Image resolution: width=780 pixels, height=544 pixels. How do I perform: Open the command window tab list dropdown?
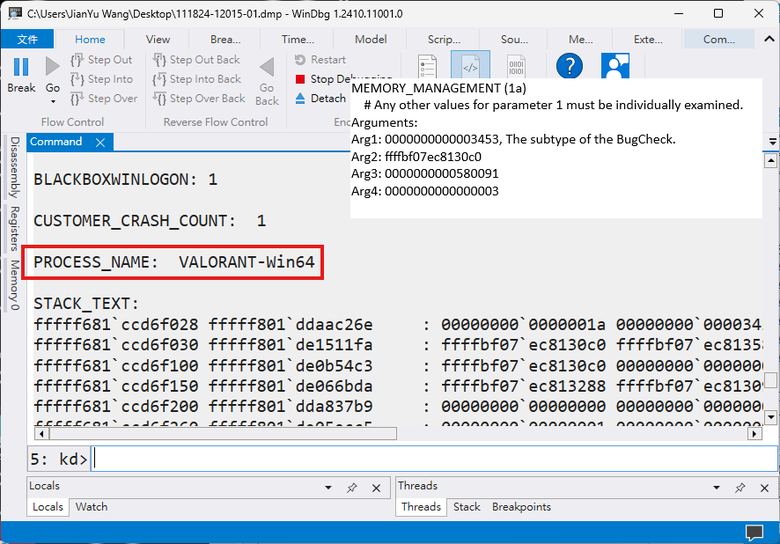773,142
